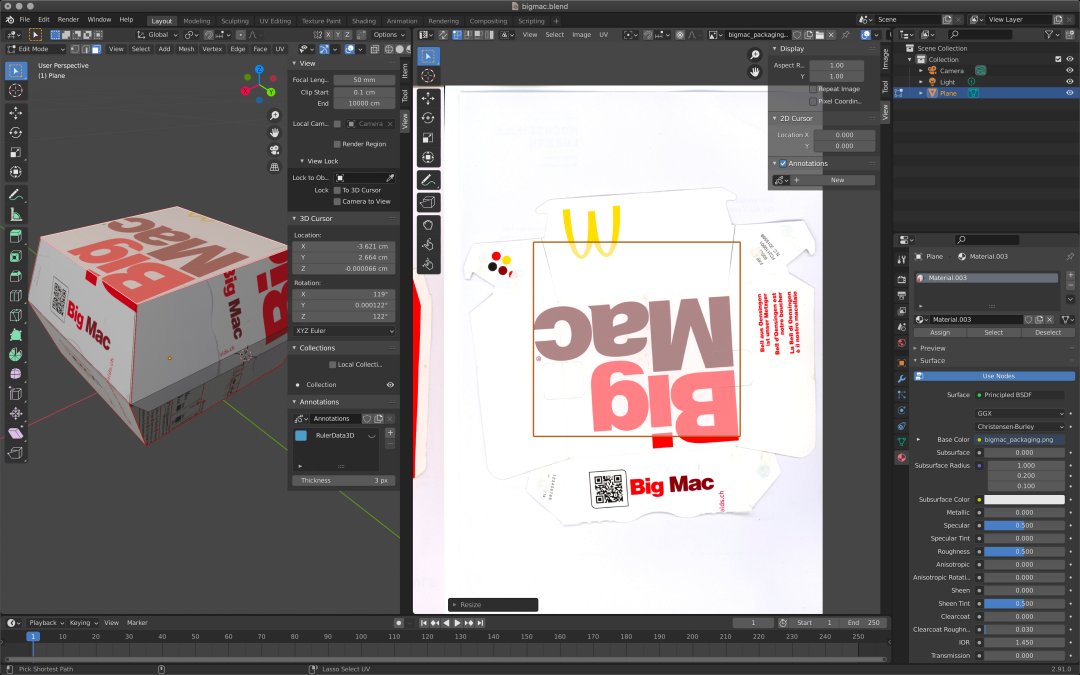Open the Render properties tab

tap(902, 279)
